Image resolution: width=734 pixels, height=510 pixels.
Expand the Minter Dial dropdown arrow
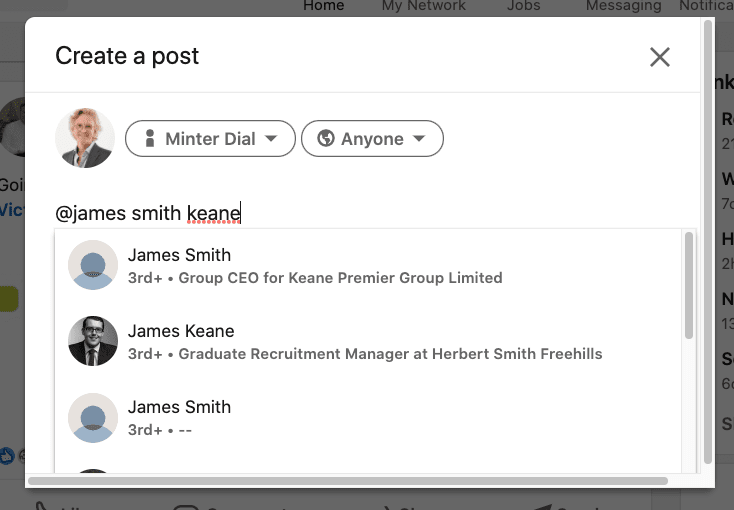pyautogui.click(x=271, y=139)
